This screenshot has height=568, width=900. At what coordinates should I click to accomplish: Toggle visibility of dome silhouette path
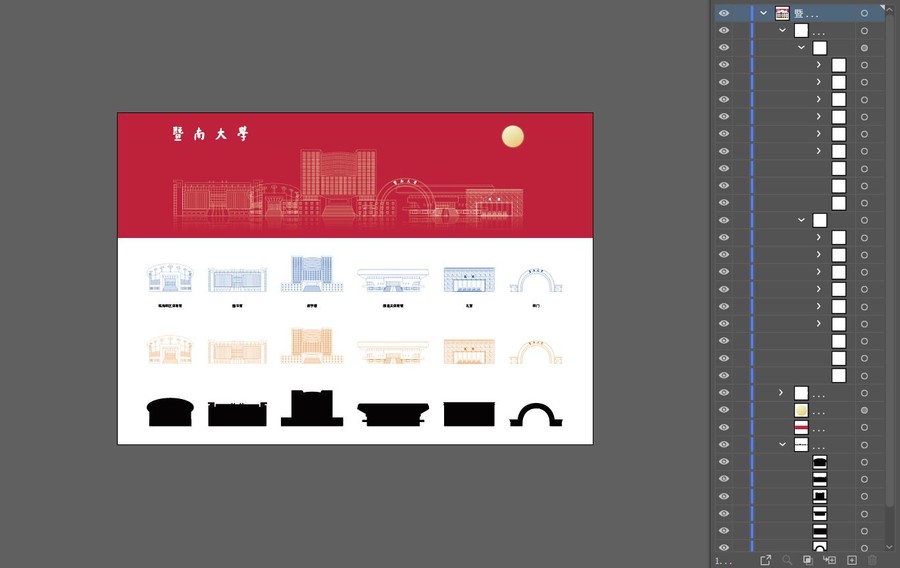click(724, 461)
